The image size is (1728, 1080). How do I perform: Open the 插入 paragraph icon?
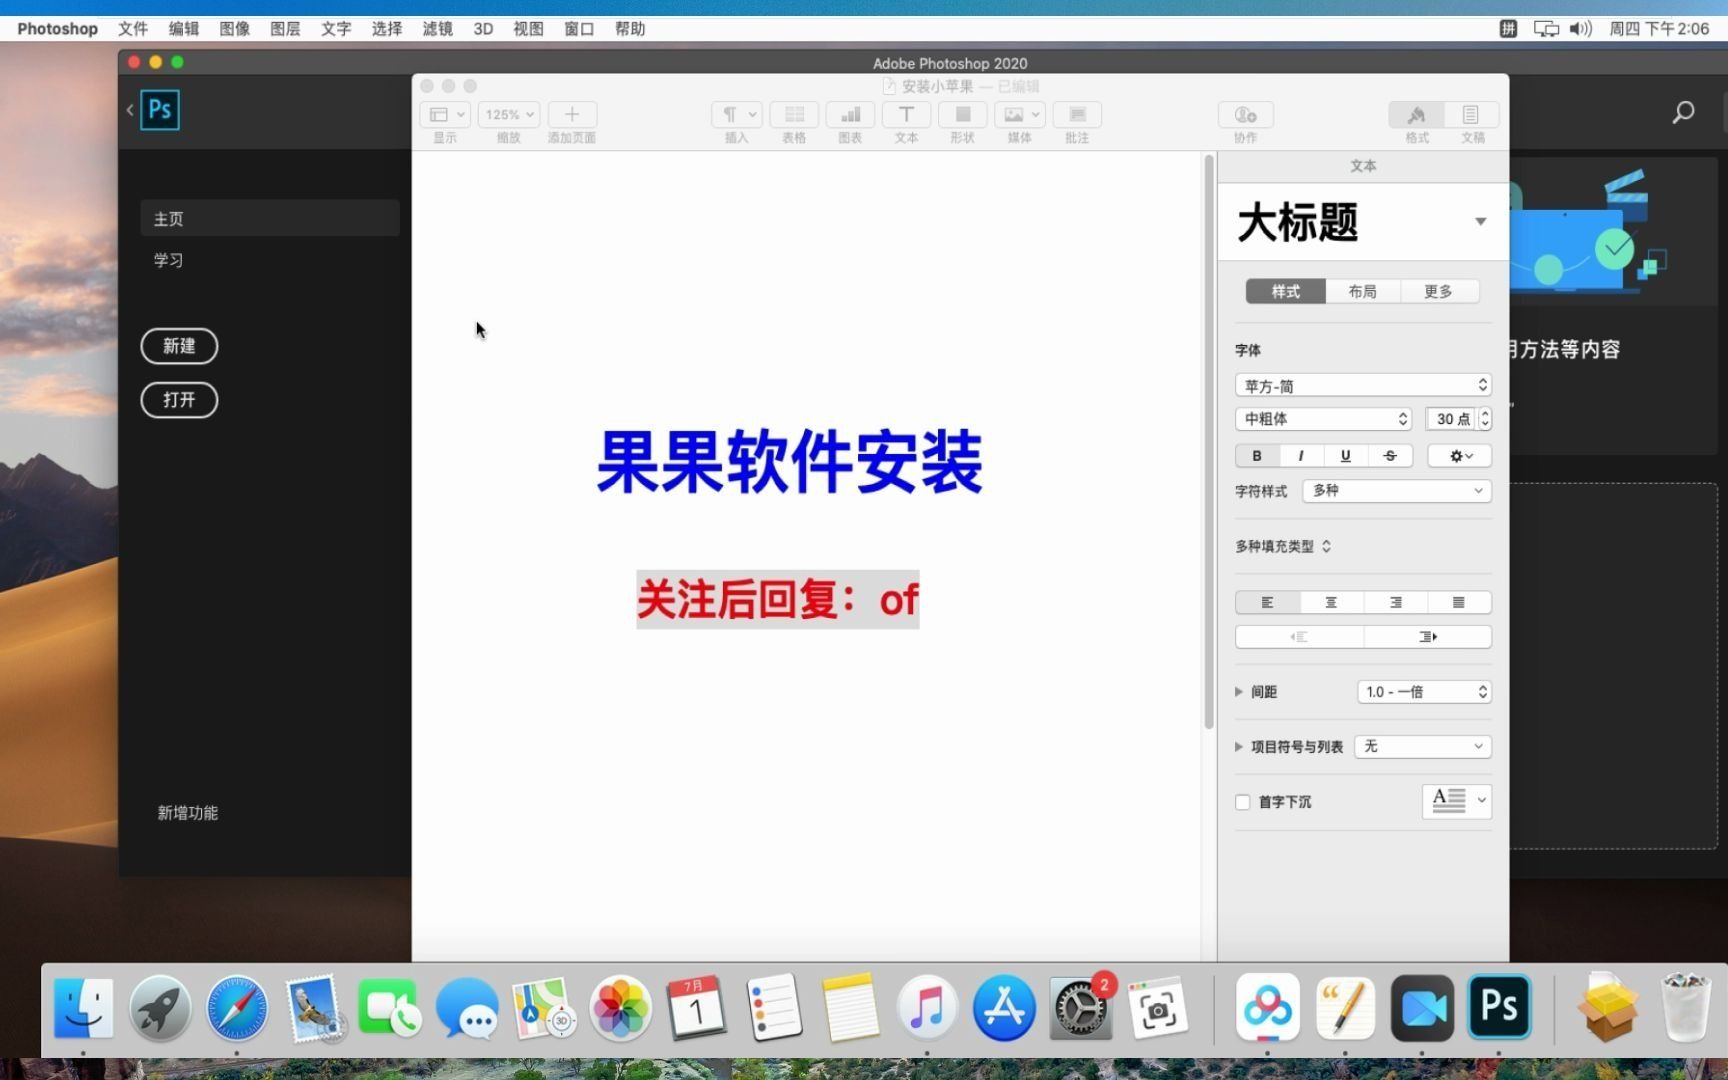[x=737, y=115]
